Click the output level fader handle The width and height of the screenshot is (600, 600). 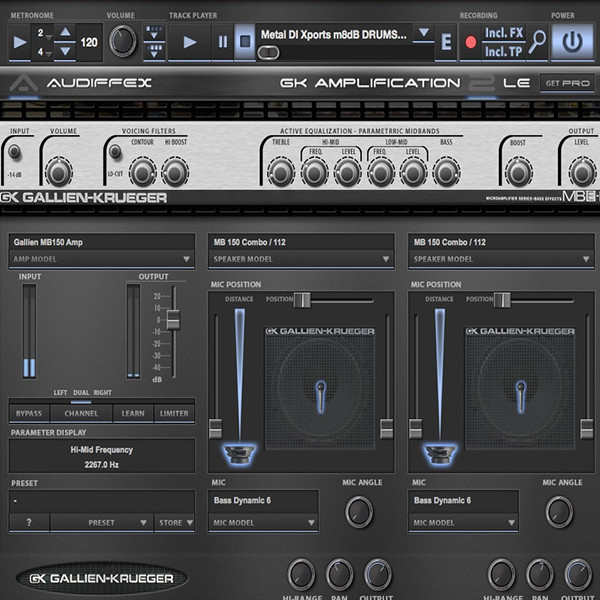(173, 319)
